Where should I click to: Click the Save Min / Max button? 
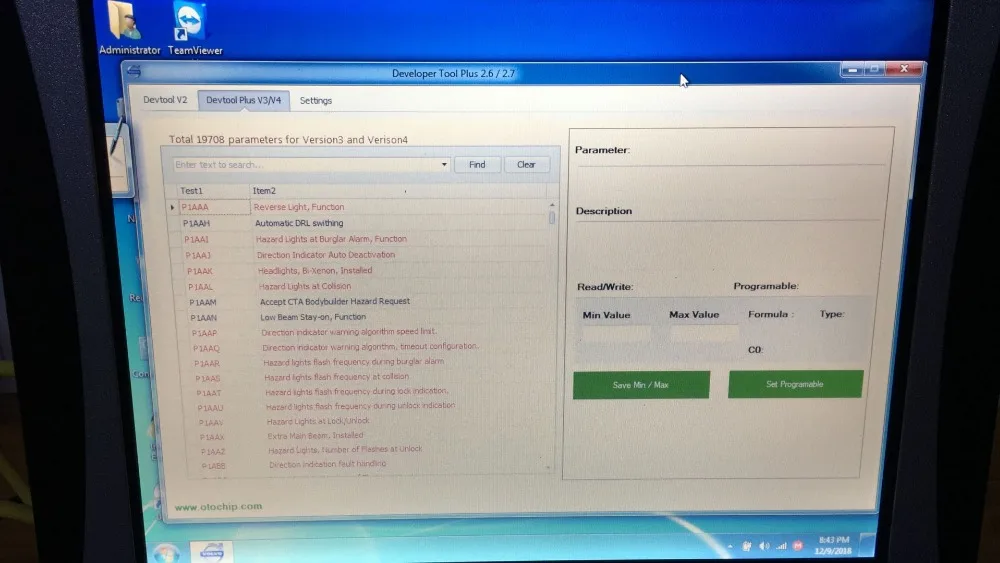click(x=641, y=385)
